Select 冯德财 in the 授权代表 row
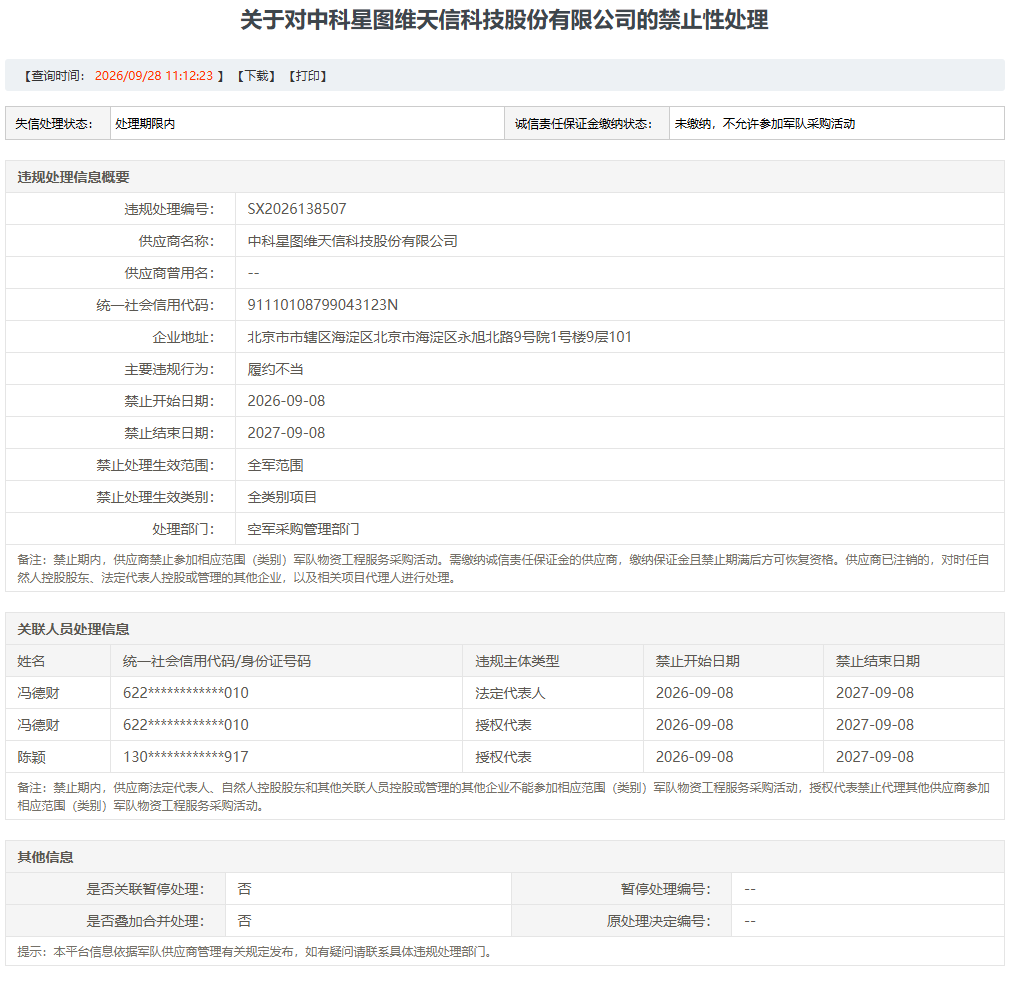Viewport: 1012px width, 999px height. (x=38, y=725)
